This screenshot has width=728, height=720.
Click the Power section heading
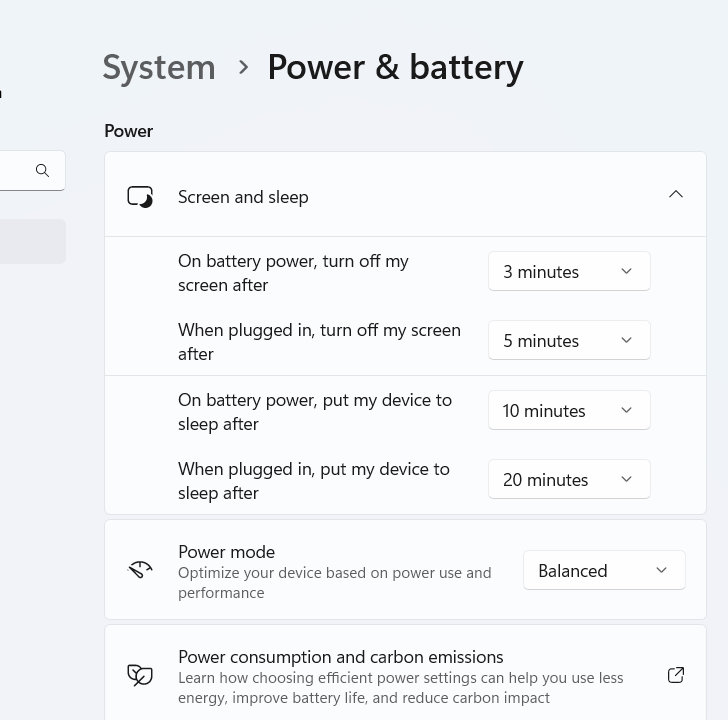tap(128, 131)
